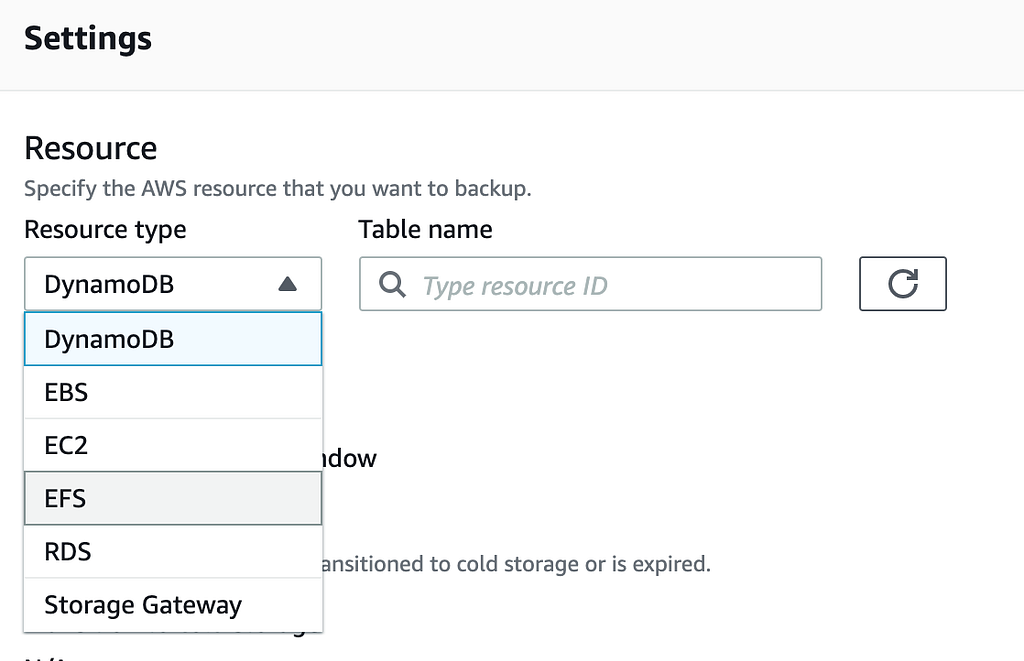The image size is (1024, 661).
Task: Select EBS from the resource type list
Action: click(x=173, y=392)
